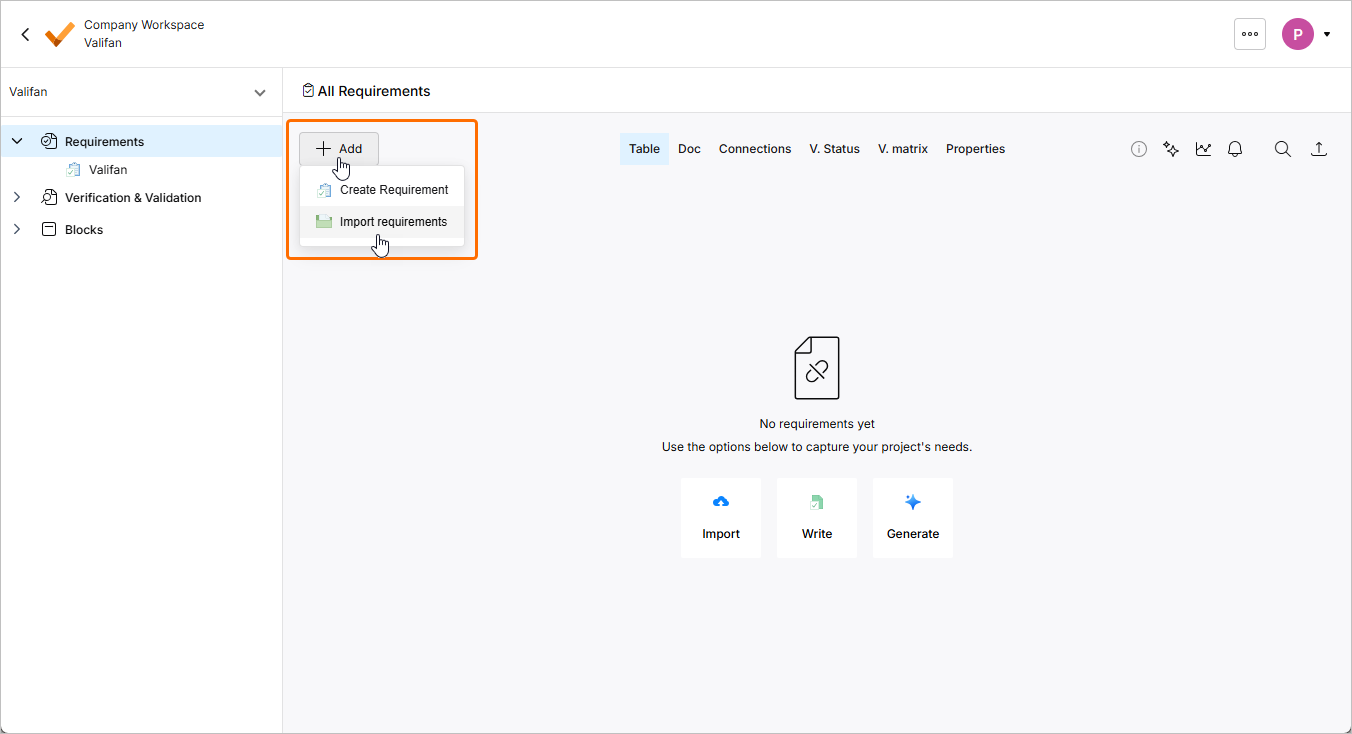Screen dimensions: 1352x734
Task: Switch to the Table tab
Action: (x=645, y=149)
